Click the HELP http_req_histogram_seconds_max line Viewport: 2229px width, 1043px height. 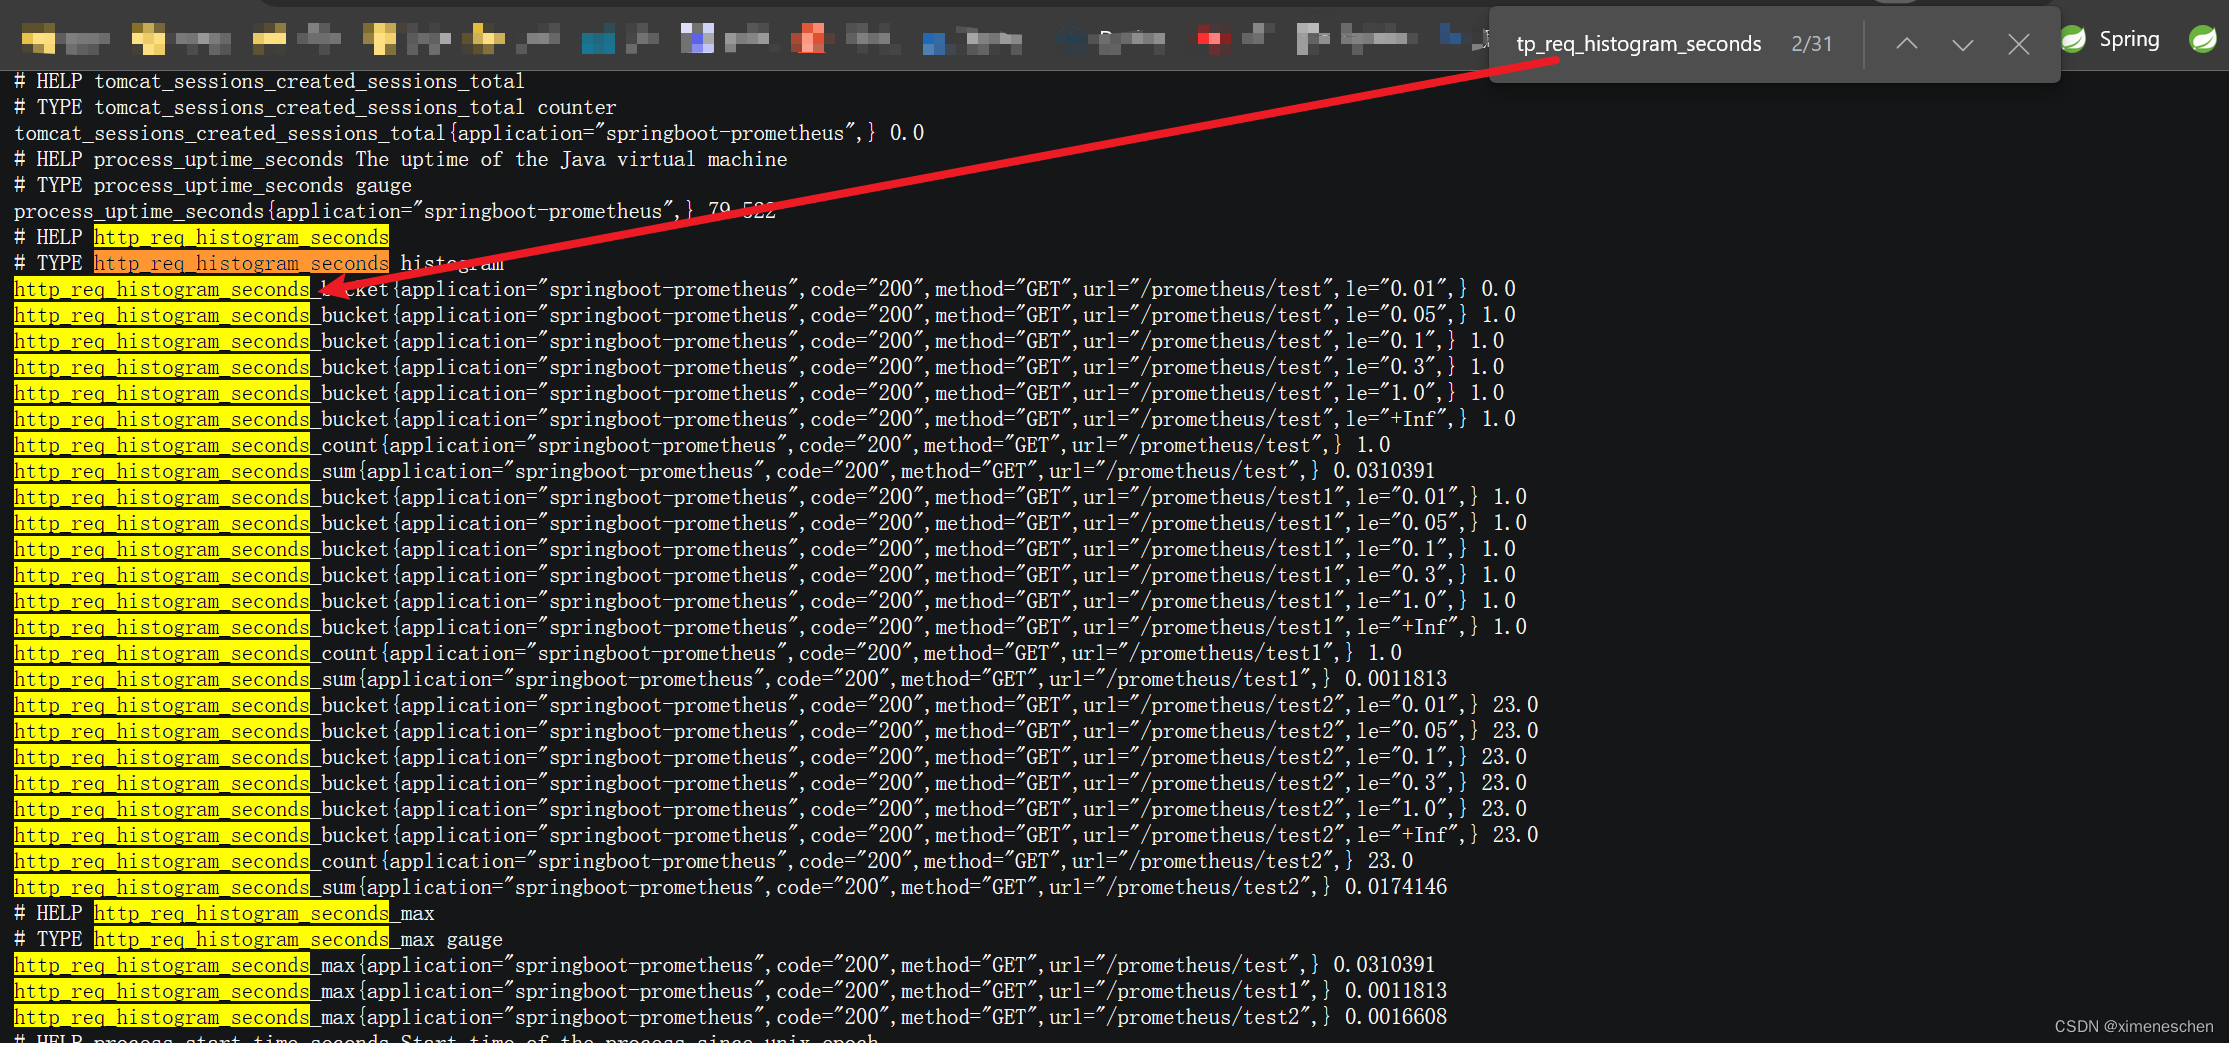[224, 913]
